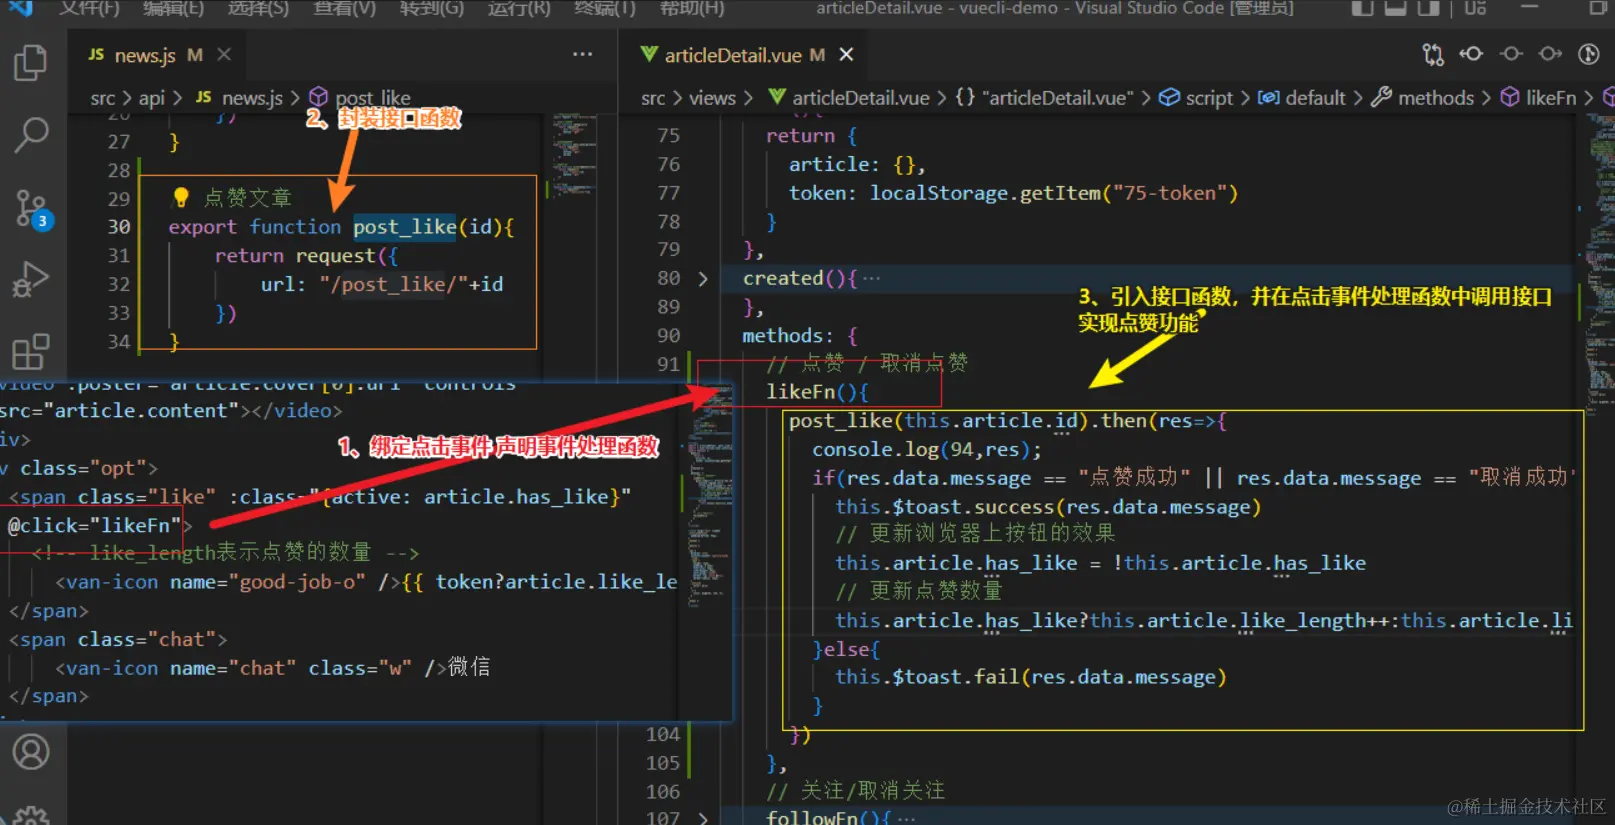Toggle the bottom panel layout button
This screenshot has height=825, width=1615.
(x=1396, y=8)
